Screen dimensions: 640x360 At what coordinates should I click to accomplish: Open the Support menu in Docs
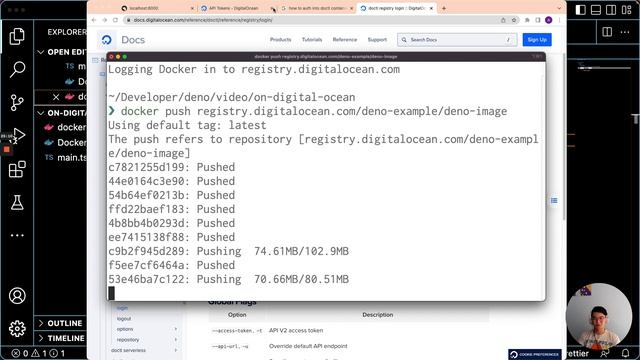[377, 40]
